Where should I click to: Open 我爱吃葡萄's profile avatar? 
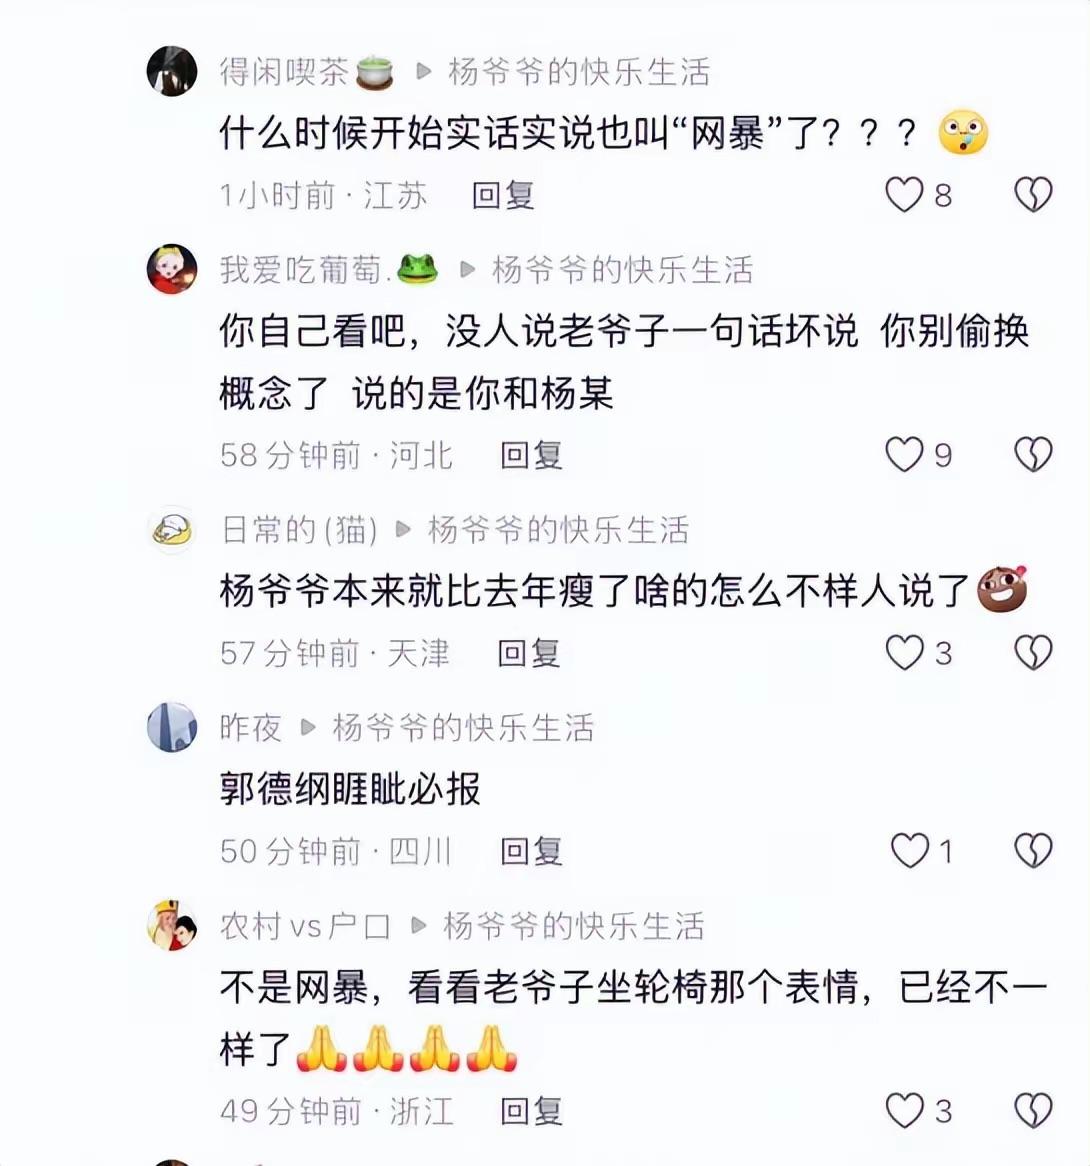pos(172,269)
